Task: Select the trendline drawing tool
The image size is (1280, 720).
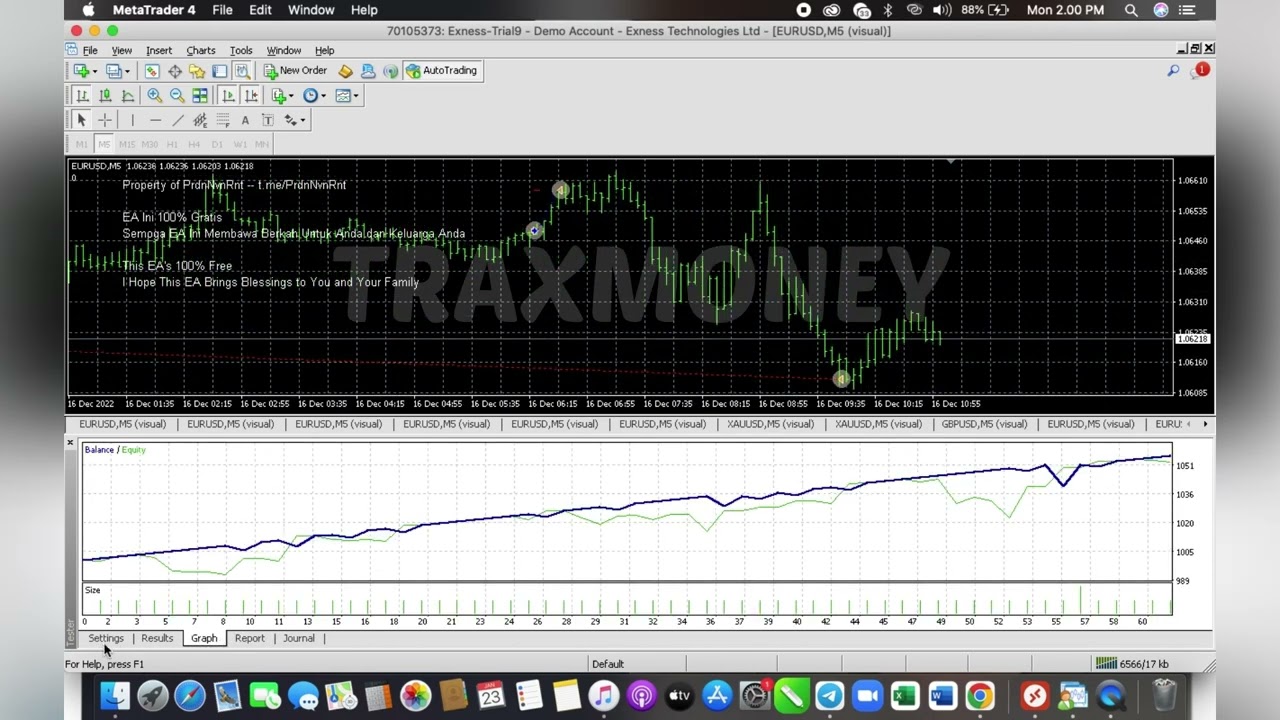Action: click(x=178, y=120)
